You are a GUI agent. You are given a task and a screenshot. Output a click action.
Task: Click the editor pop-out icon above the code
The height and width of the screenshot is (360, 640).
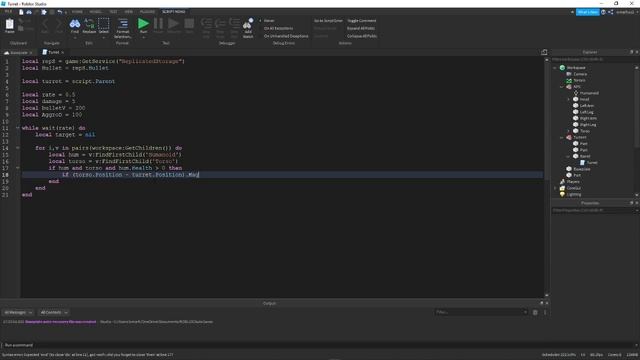point(544,52)
